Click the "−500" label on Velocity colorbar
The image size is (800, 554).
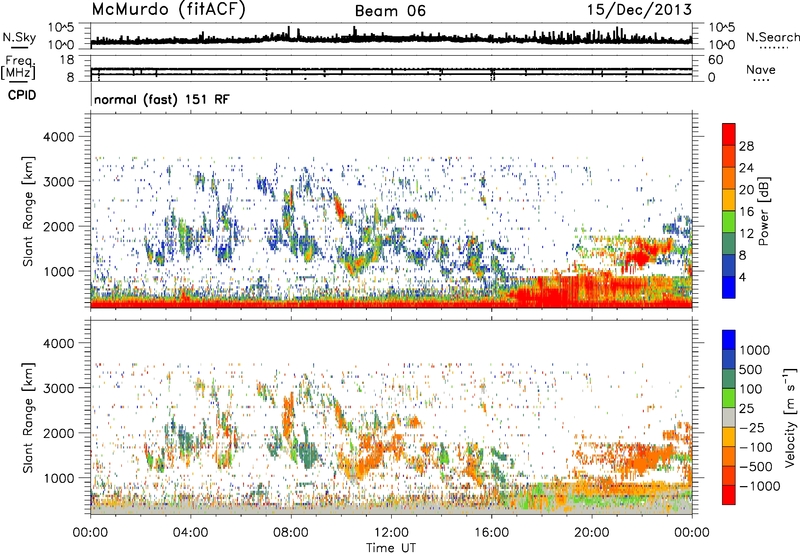tap(755, 466)
